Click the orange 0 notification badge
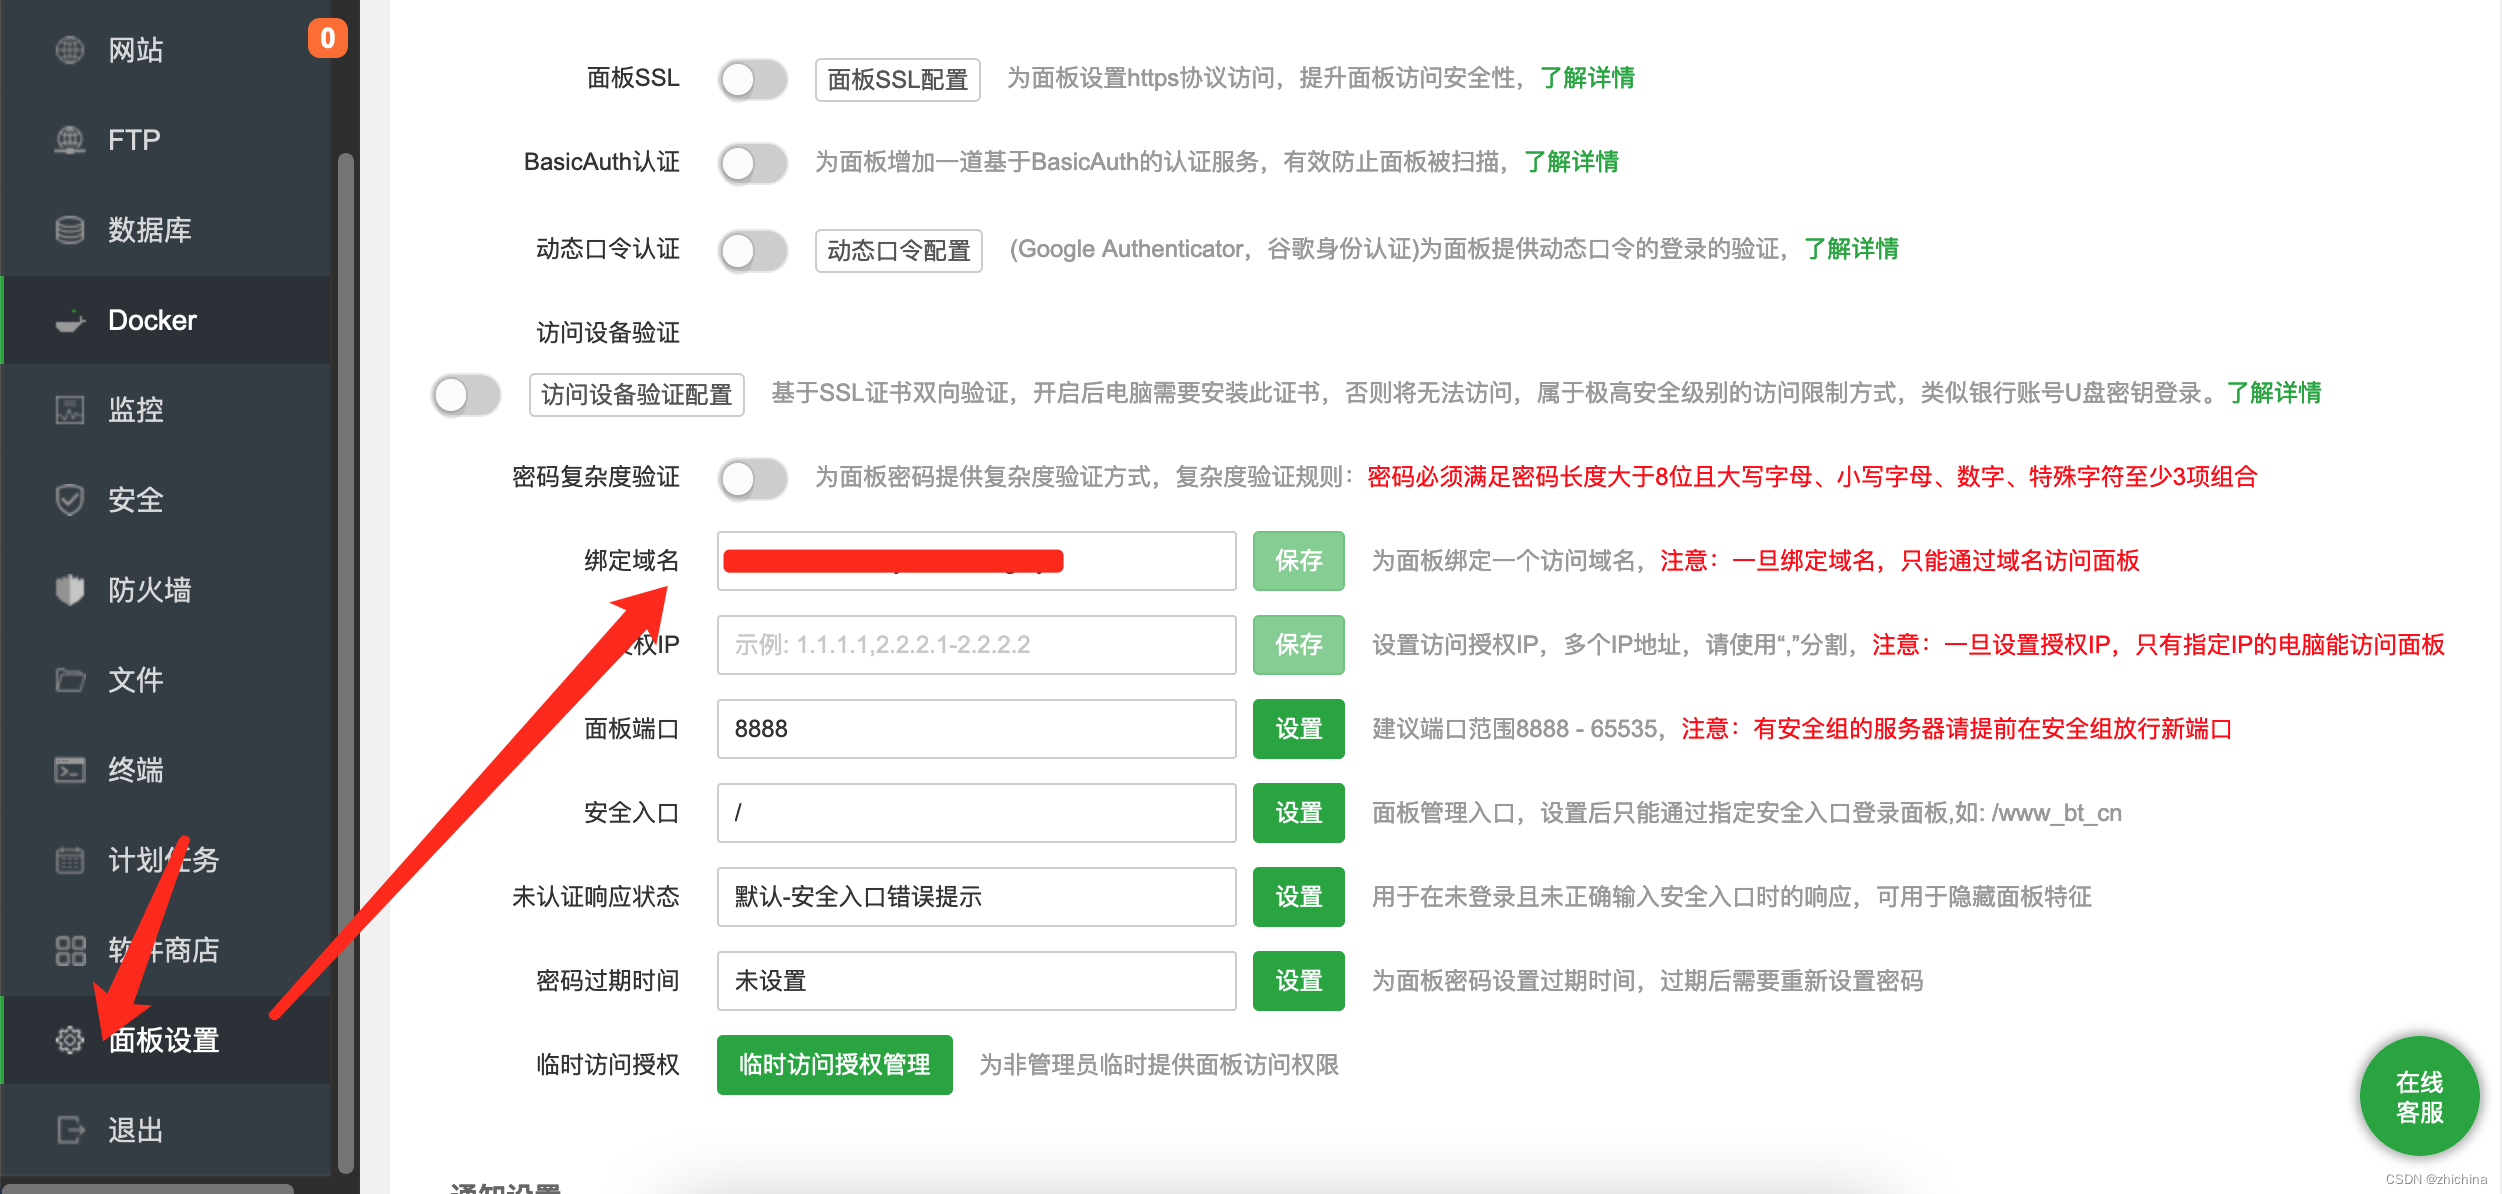This screenshot has width=2502, height=1194. pyautogui.click(x=327, y=38)
